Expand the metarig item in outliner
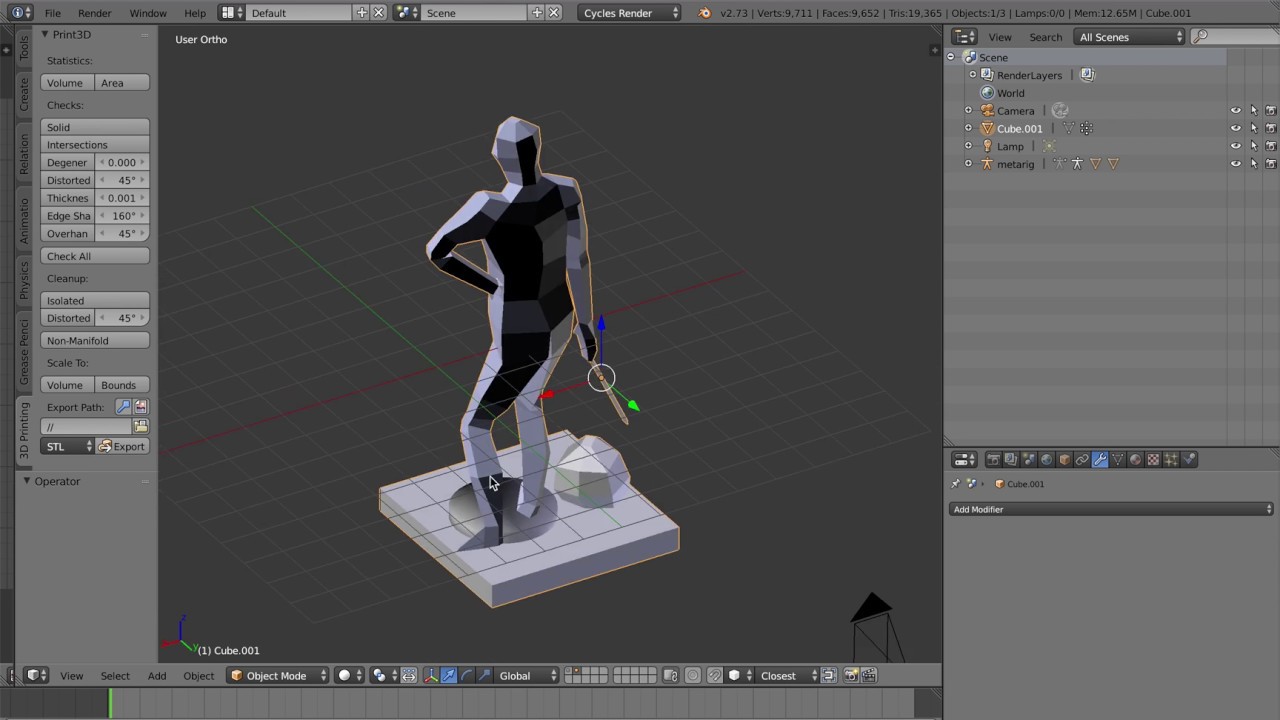The width and height of the screenshot is (1280, 720). pyautogui.click(x=968, y=164)
